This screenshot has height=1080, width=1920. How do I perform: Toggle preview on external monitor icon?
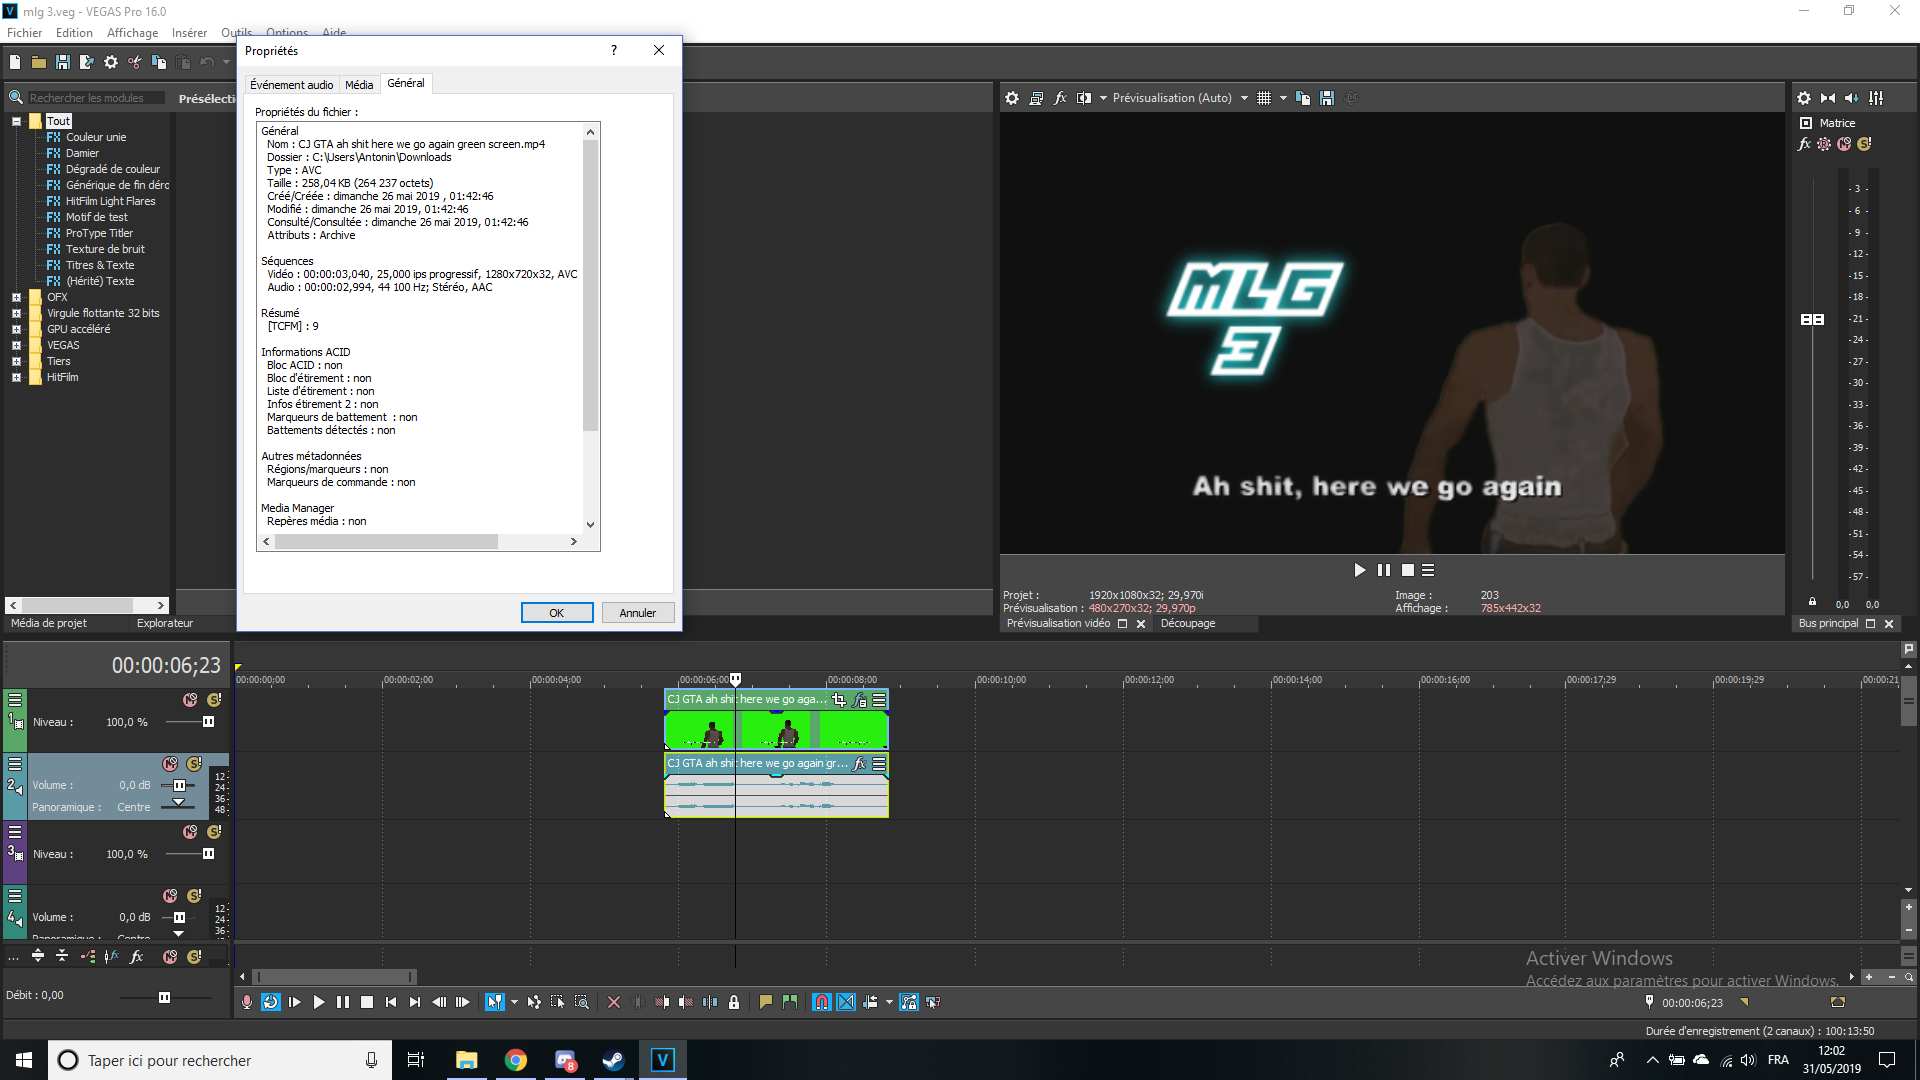point(1036,98)
